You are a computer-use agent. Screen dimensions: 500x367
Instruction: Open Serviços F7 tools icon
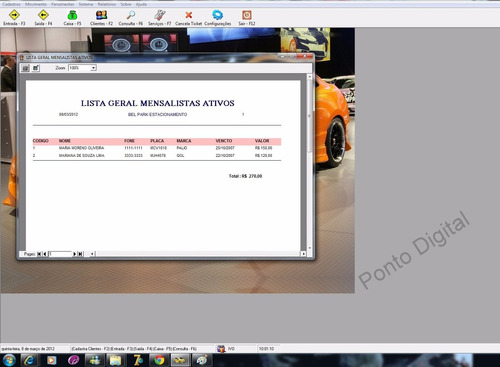pyautogui.click(x=160, y=18)
